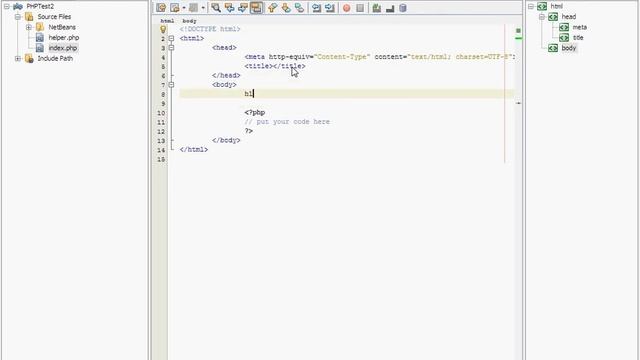
Task: Jump to the next bookmark
Action: click(x=286, y=8)
